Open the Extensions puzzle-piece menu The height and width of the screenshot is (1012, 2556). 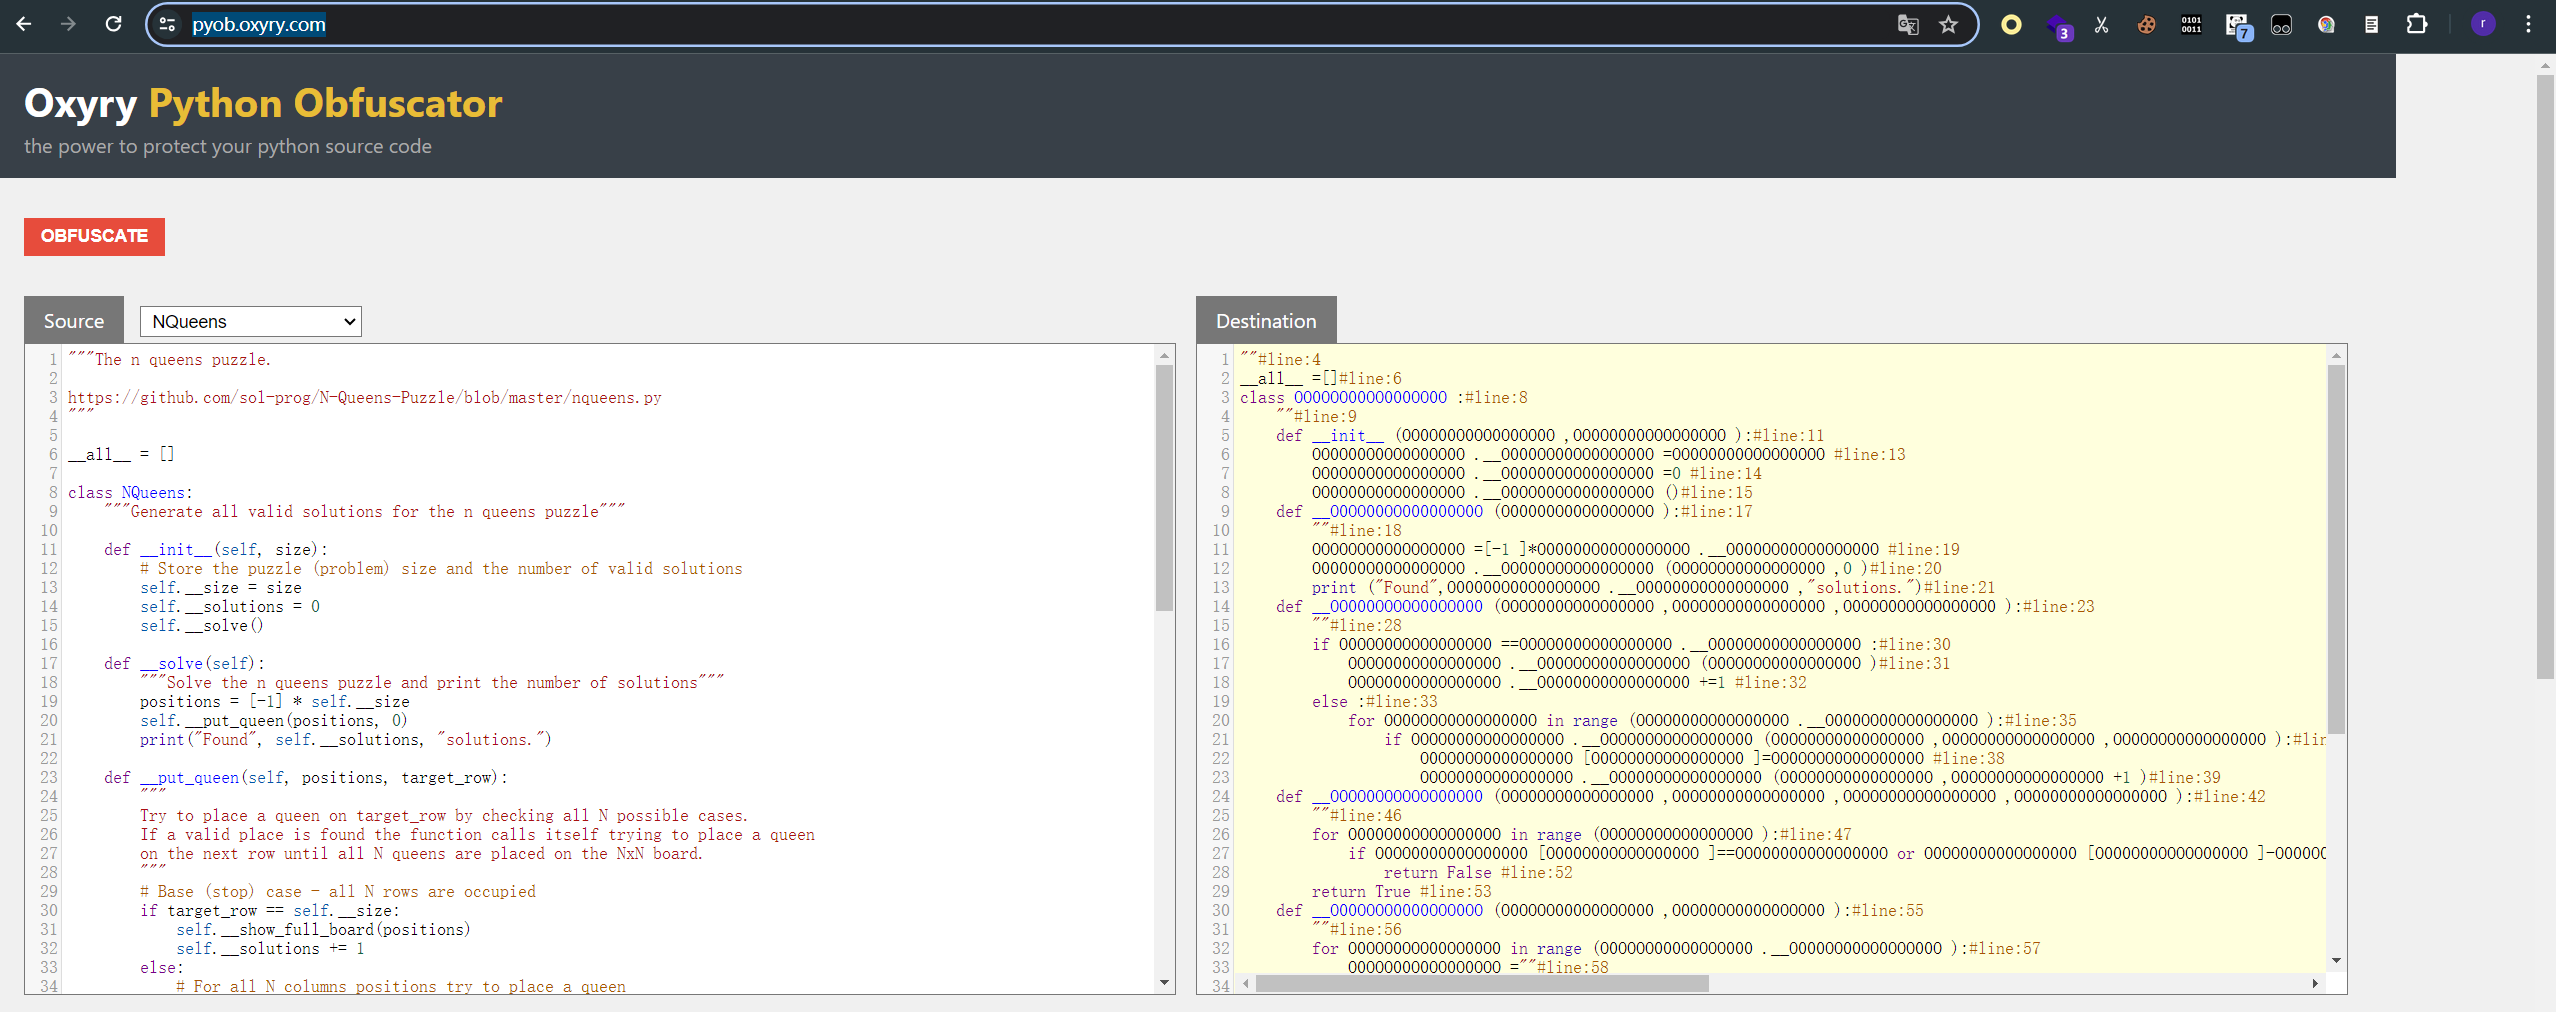(2417, 25)
